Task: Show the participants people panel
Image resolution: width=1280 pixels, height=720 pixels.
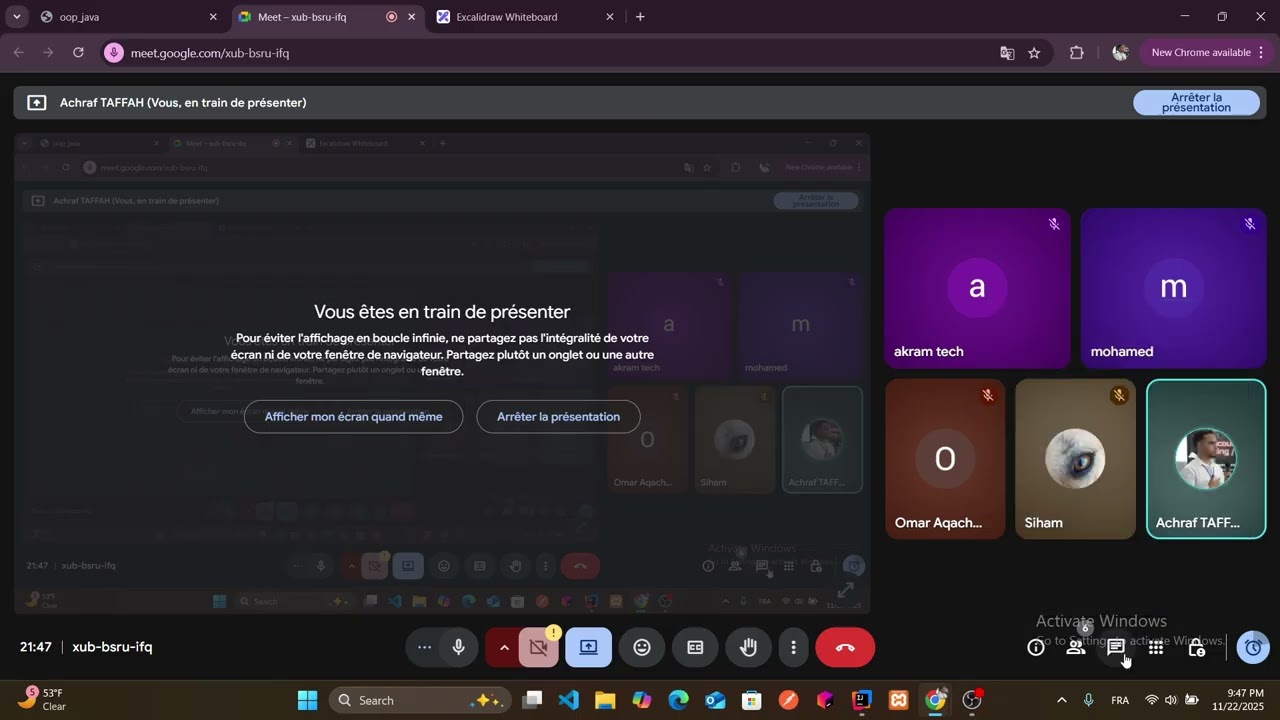Action: 1076,647
